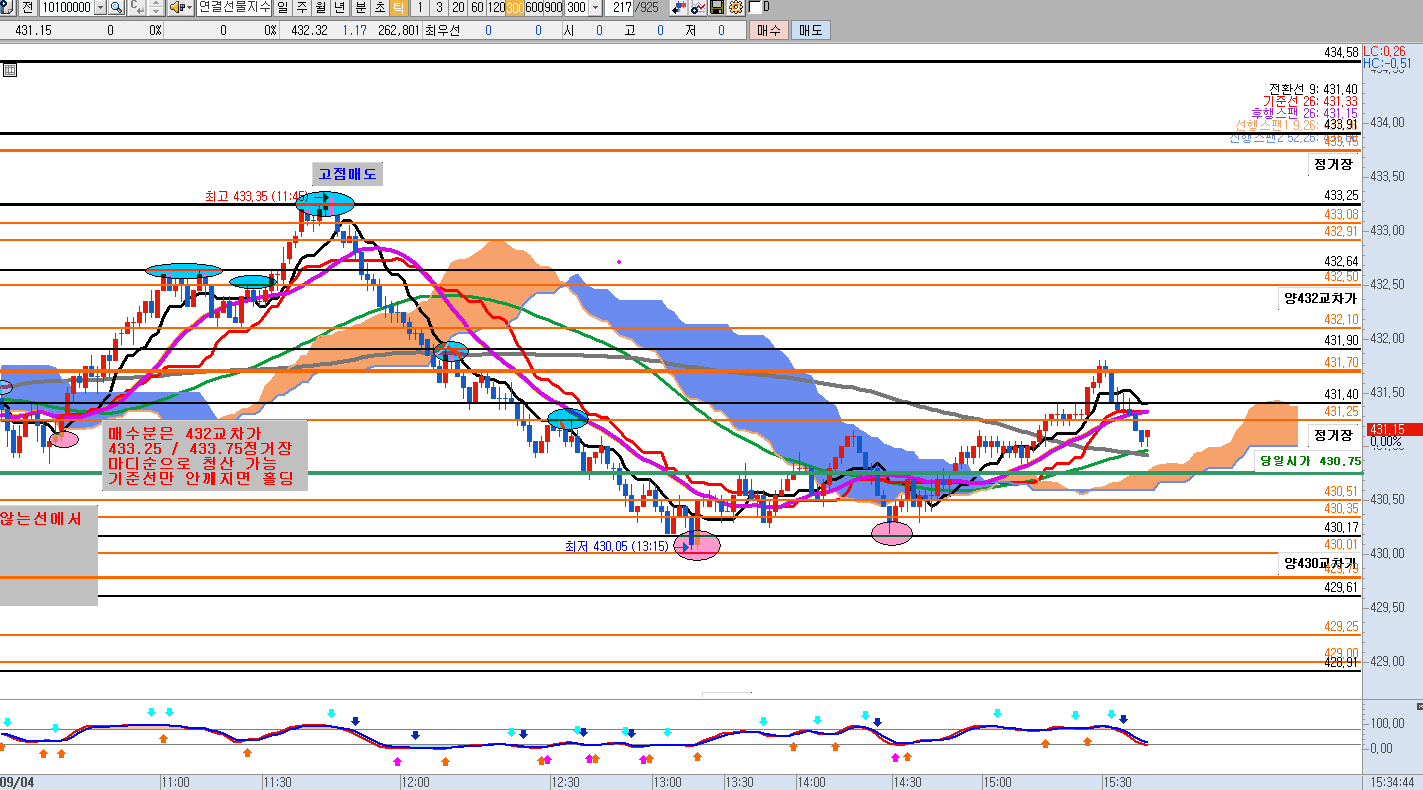Click the grid icon at chart top-left
Viewport: 1423px width, 790px height.
coord(10,70)
